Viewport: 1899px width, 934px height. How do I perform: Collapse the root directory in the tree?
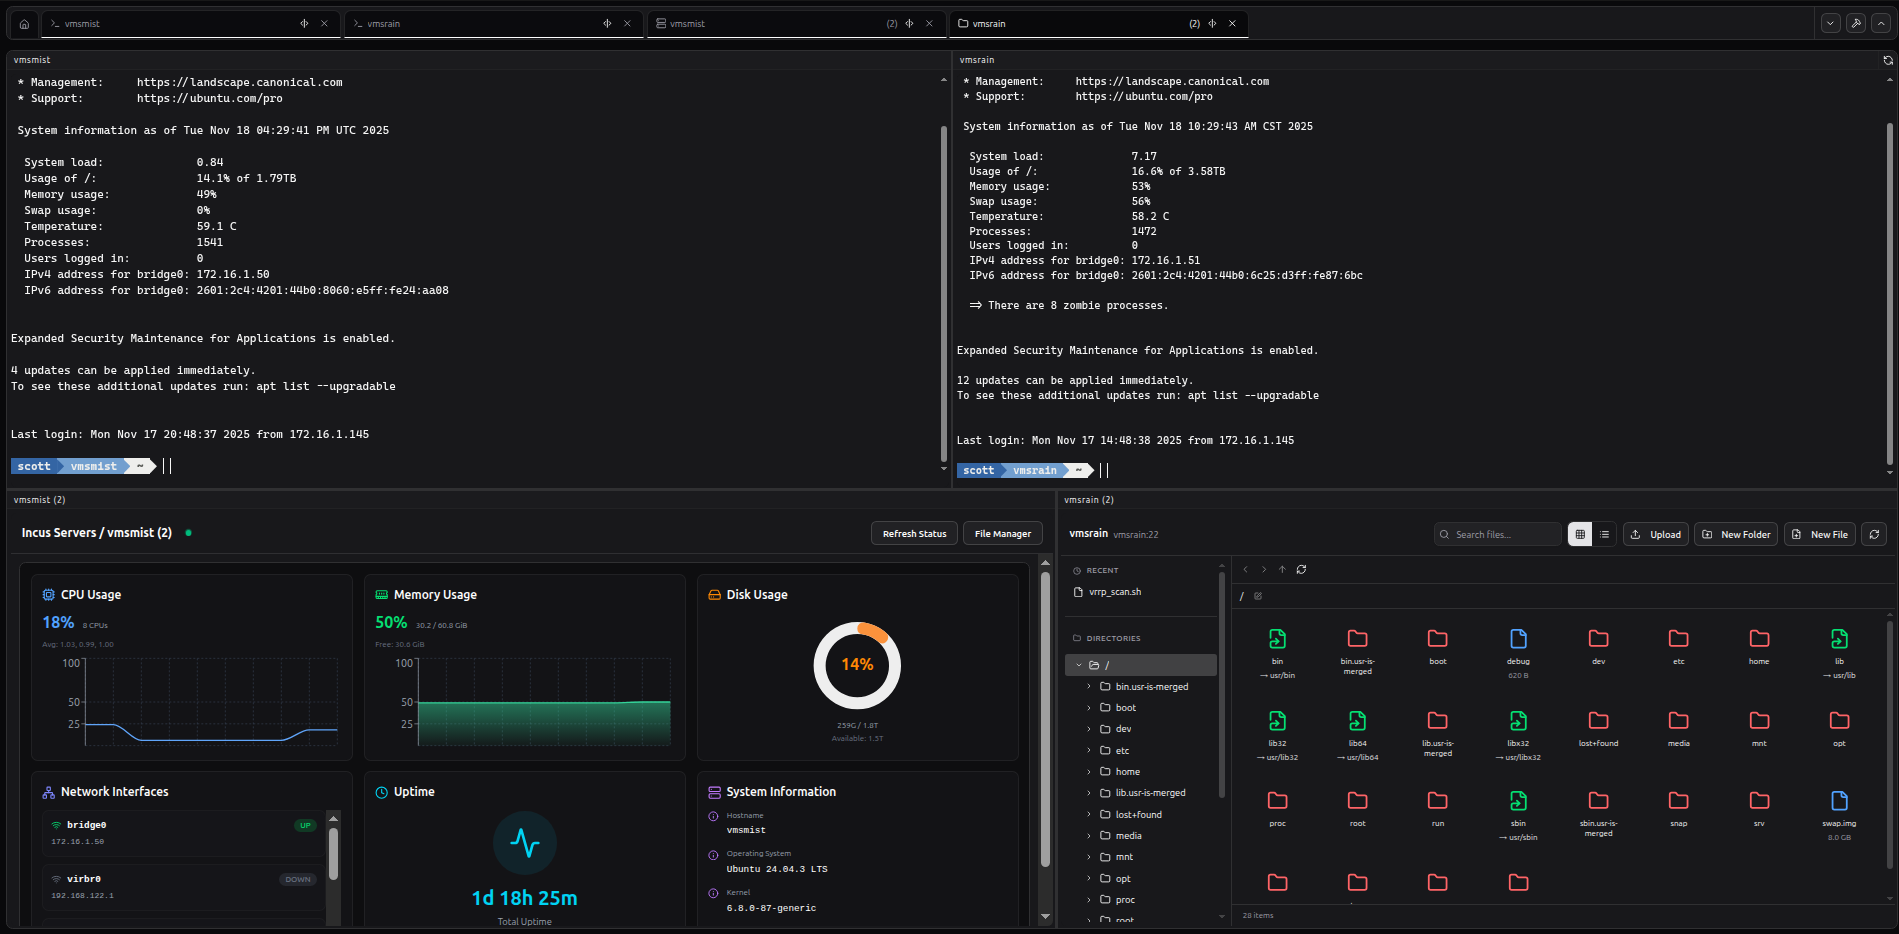1079,665
